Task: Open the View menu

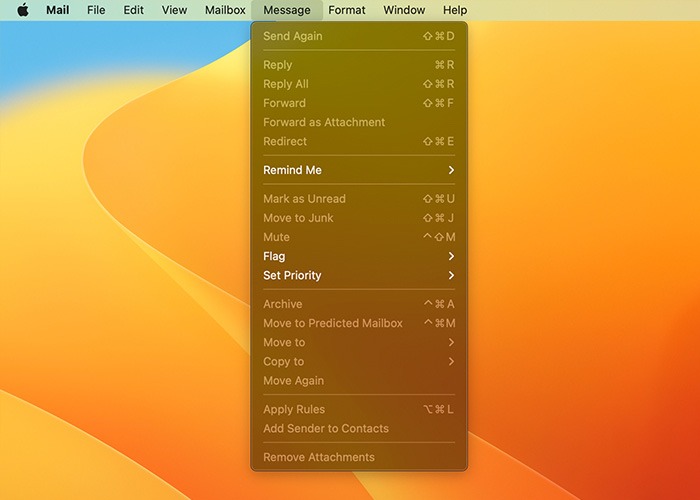Action: pos(174,10)
